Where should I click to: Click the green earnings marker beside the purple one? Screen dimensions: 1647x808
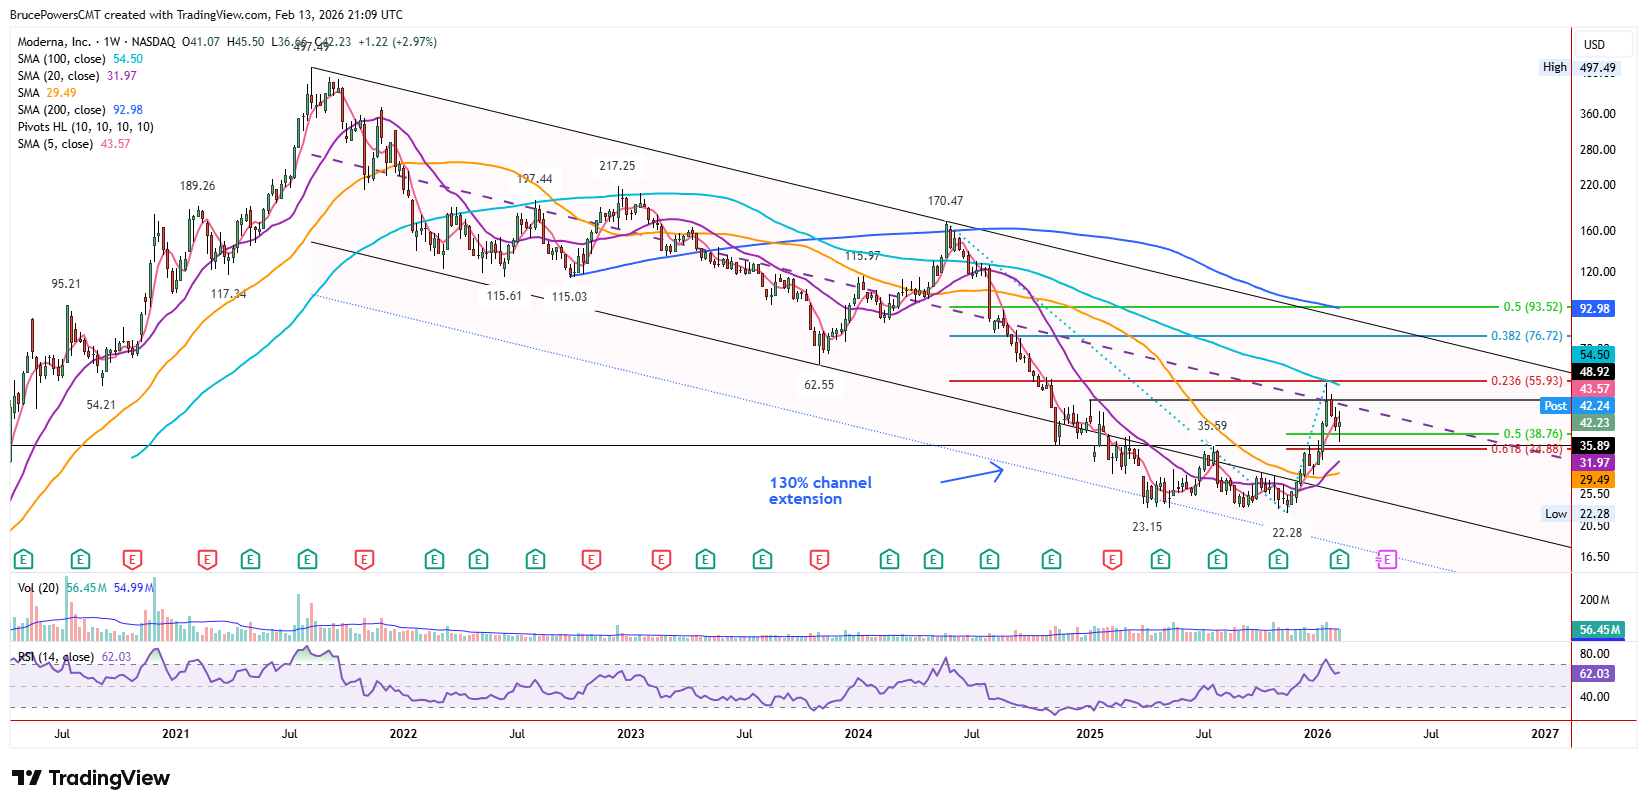pyautogui.click(x=1340, y=560)
